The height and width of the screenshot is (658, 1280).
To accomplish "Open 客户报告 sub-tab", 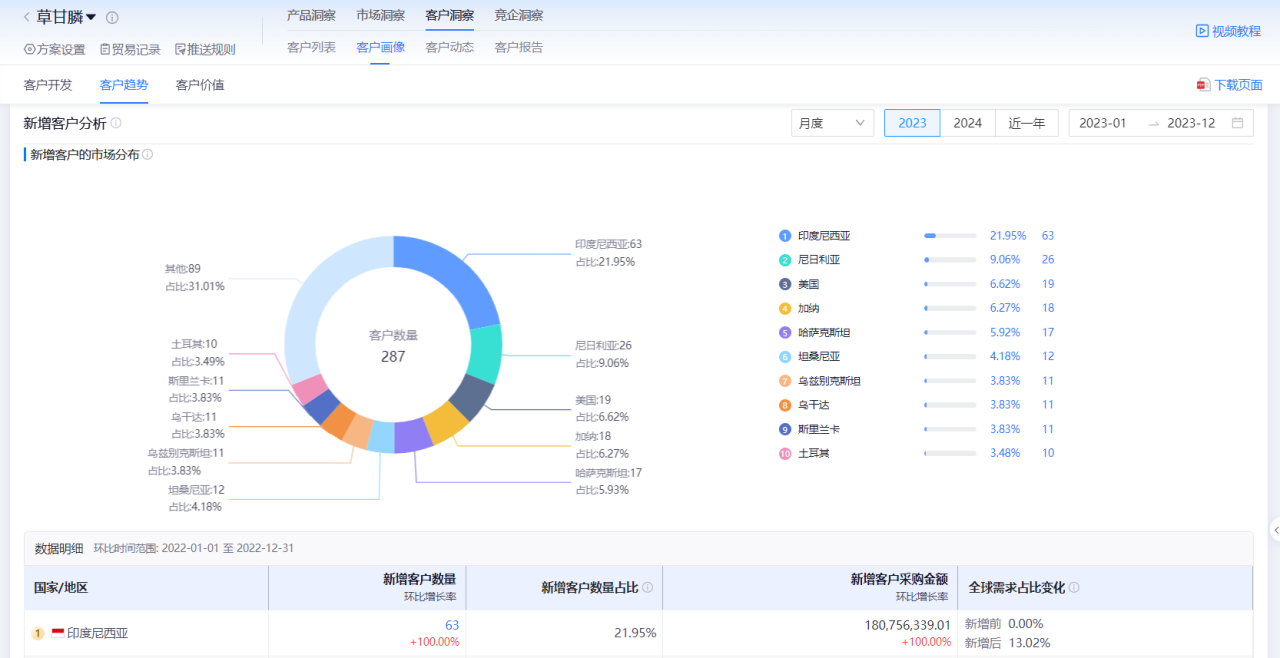I will [x=518, y=47].
